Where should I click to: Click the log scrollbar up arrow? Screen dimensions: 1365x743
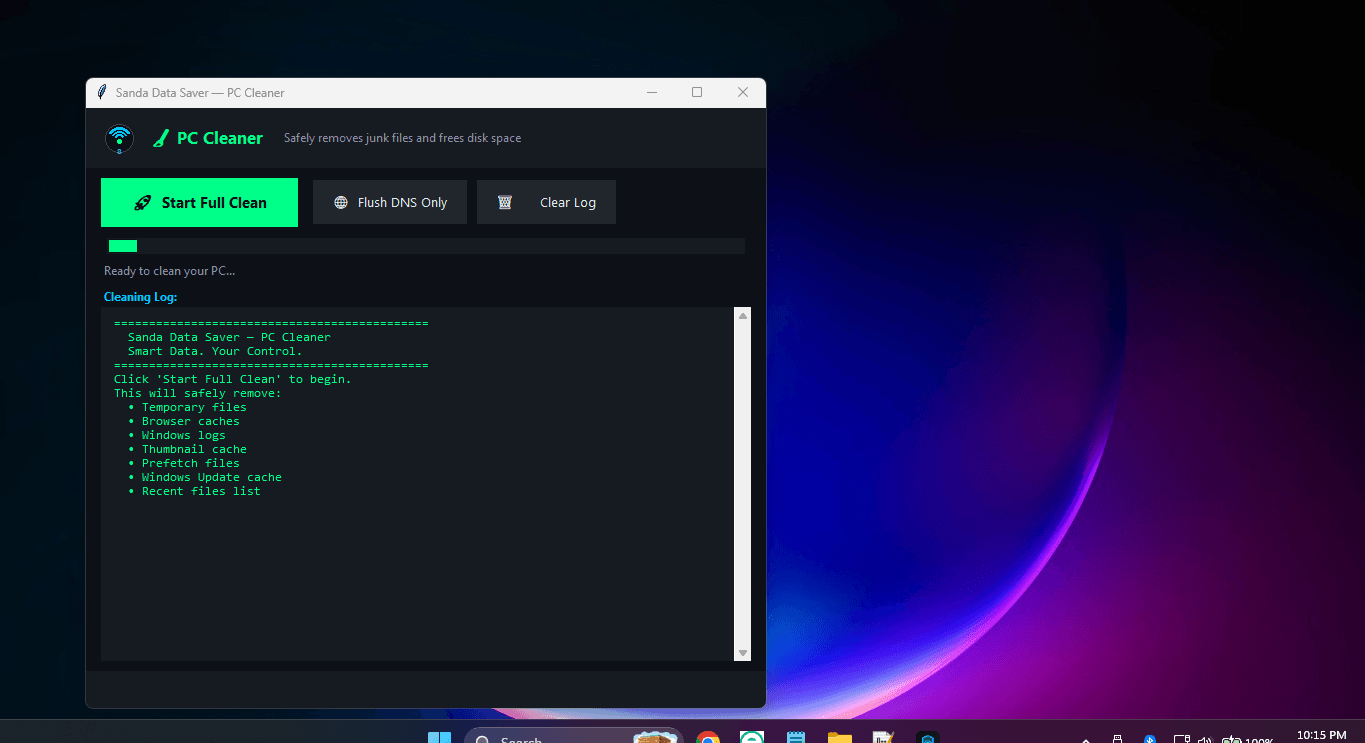click(742, 316)
